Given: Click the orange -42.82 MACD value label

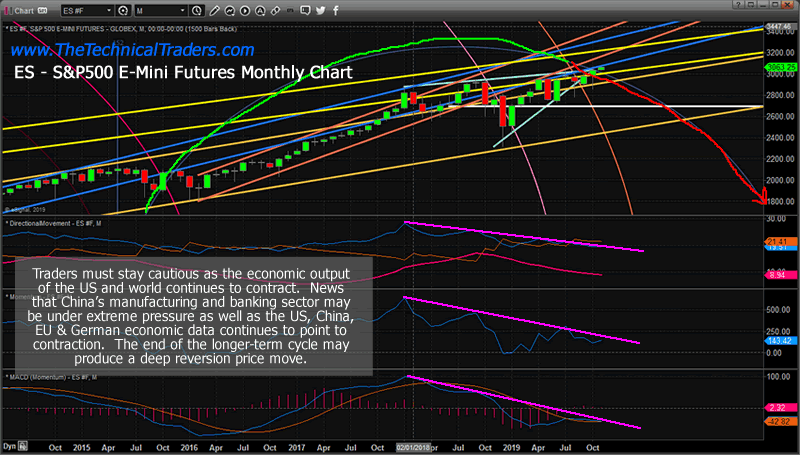Looking at the screenshot, I should (781, 421).
